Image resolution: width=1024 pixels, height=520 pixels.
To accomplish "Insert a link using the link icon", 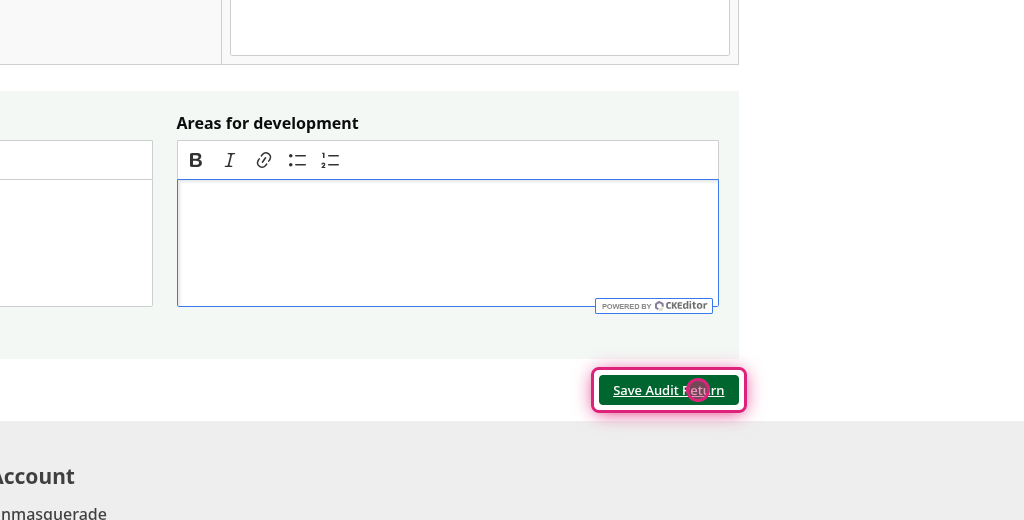I will [263, 160].
